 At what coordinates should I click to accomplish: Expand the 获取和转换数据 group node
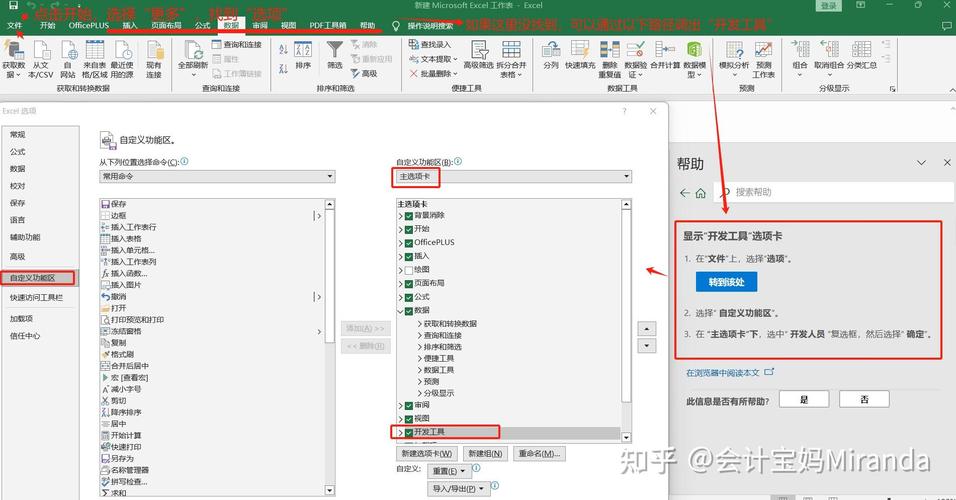click(419, 324)
